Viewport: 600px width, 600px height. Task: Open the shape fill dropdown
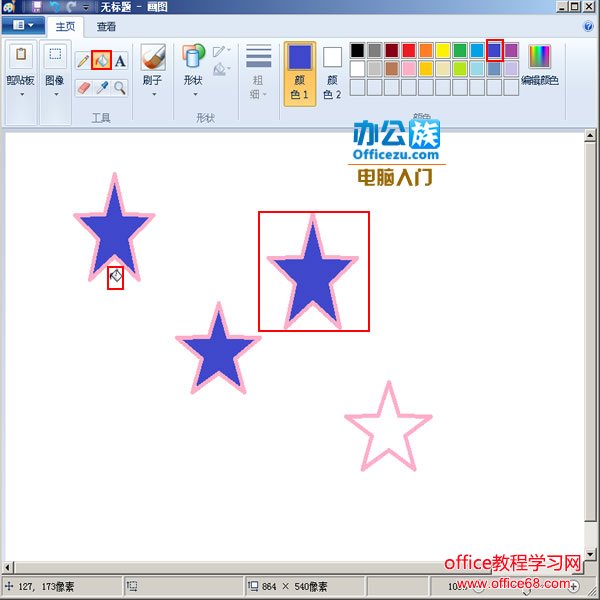pos(221,69)
